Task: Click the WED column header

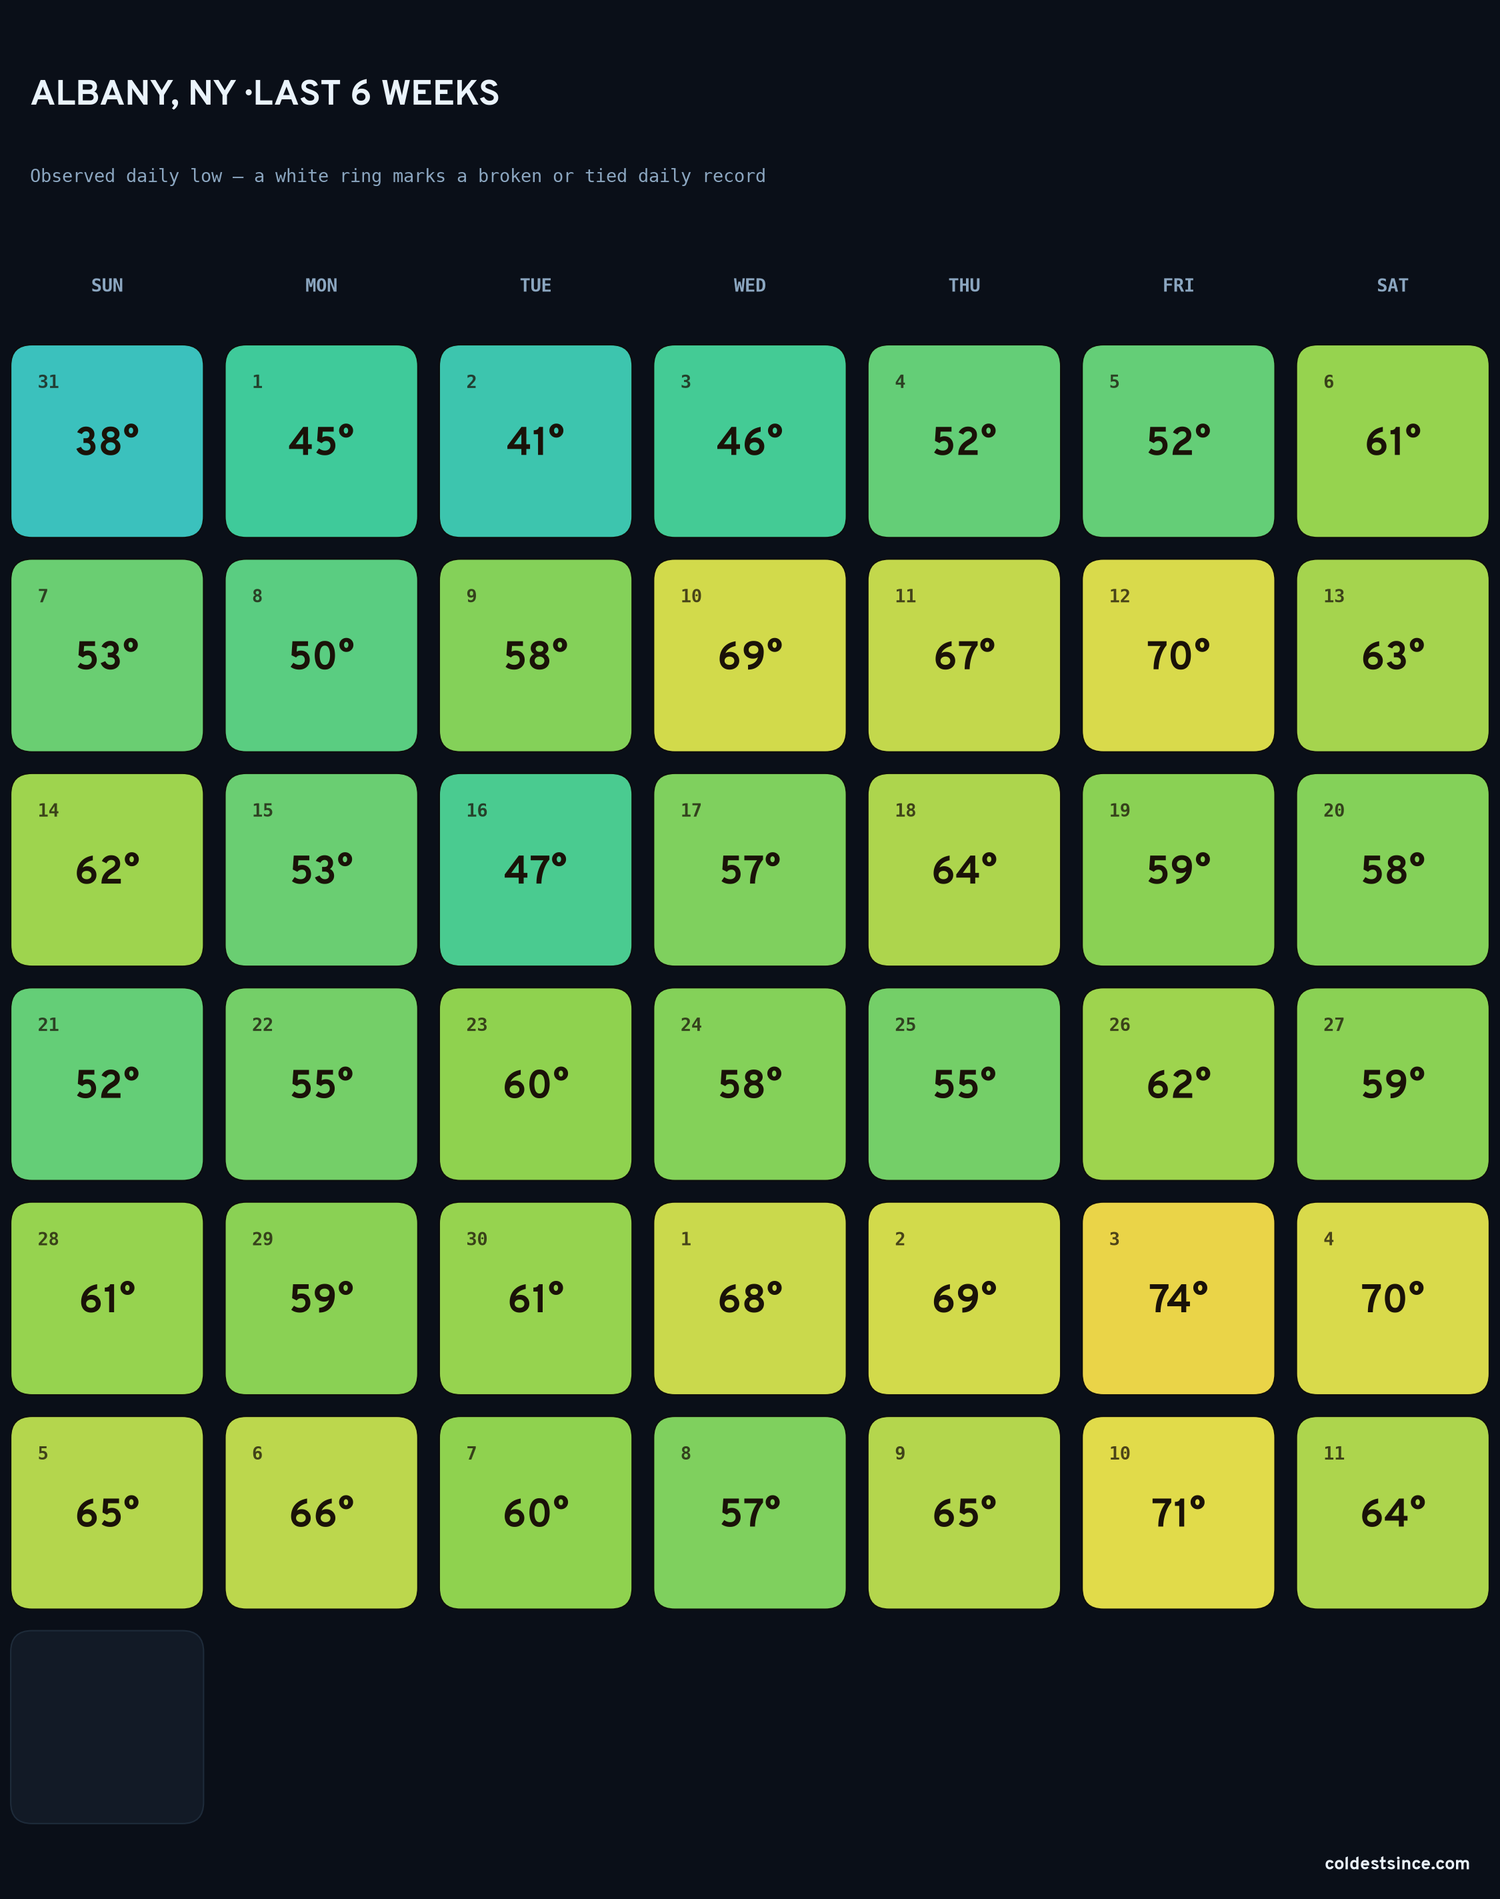Action: [750, 285]
